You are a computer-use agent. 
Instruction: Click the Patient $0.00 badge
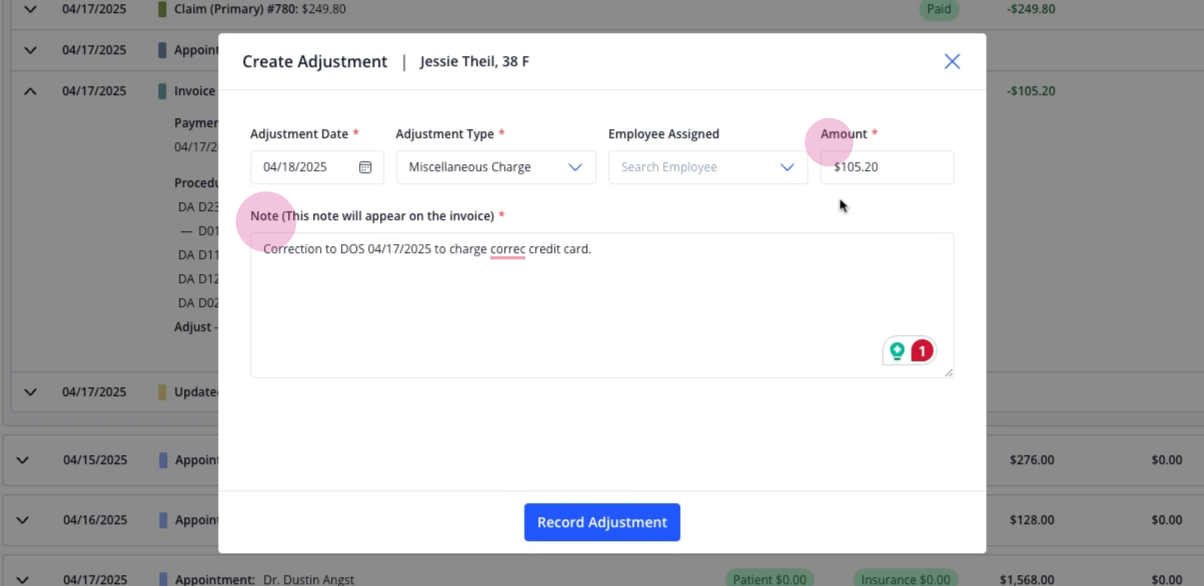[769, 579]
